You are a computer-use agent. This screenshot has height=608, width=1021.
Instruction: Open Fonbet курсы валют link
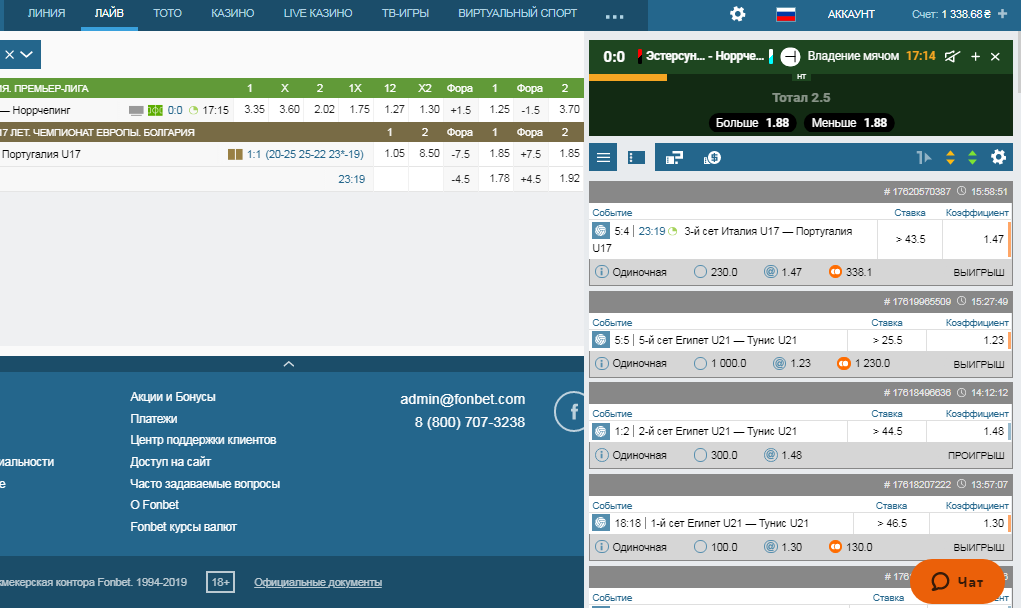pyautogui.click(x=184, y=527)
